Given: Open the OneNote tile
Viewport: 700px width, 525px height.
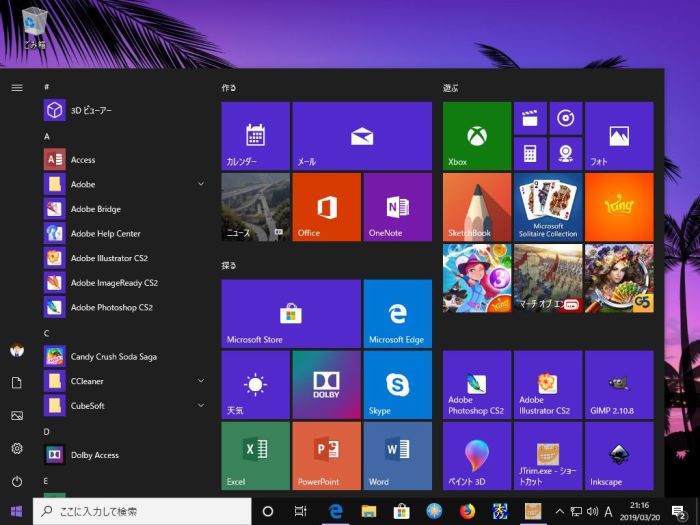Looking at the screenshot, I should (x=397, y=206).
